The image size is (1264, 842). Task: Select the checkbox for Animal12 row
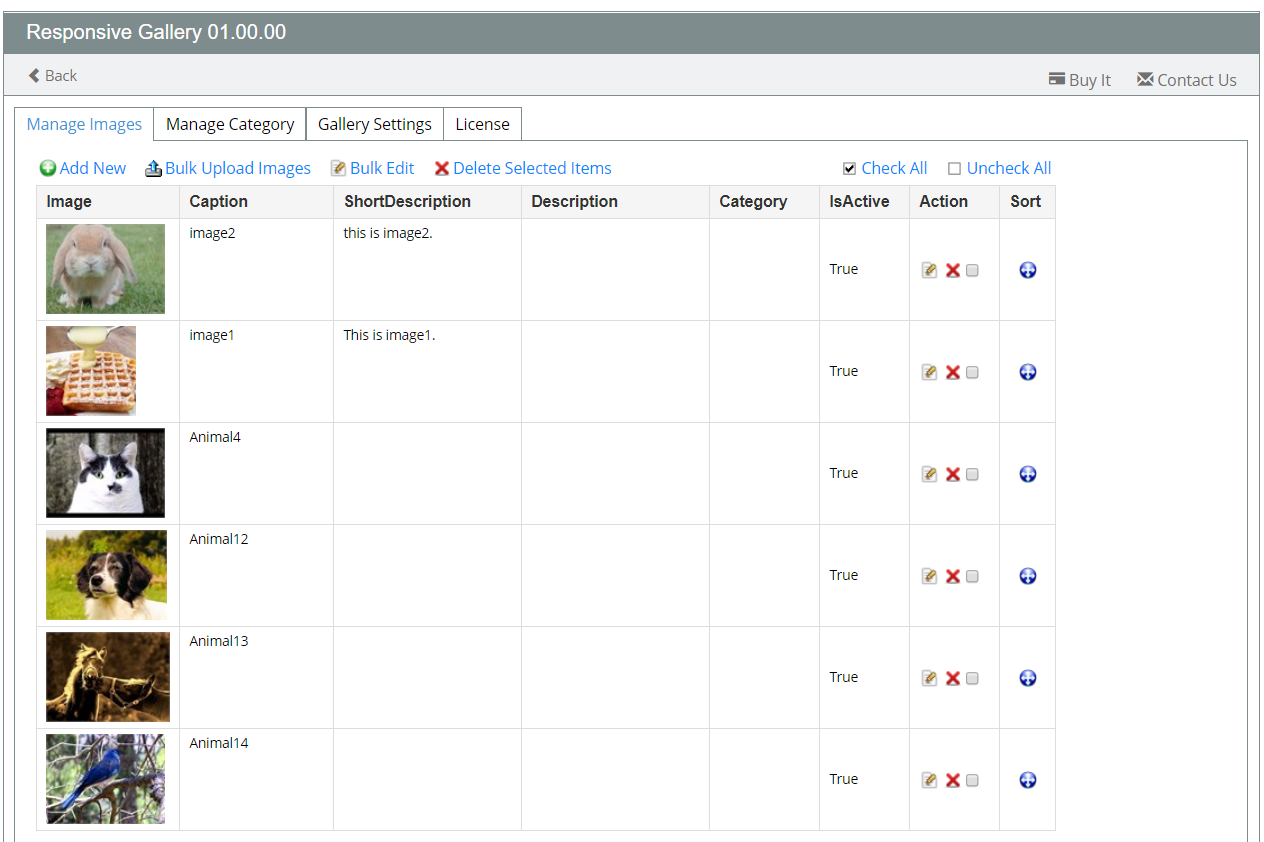(972, 576)
